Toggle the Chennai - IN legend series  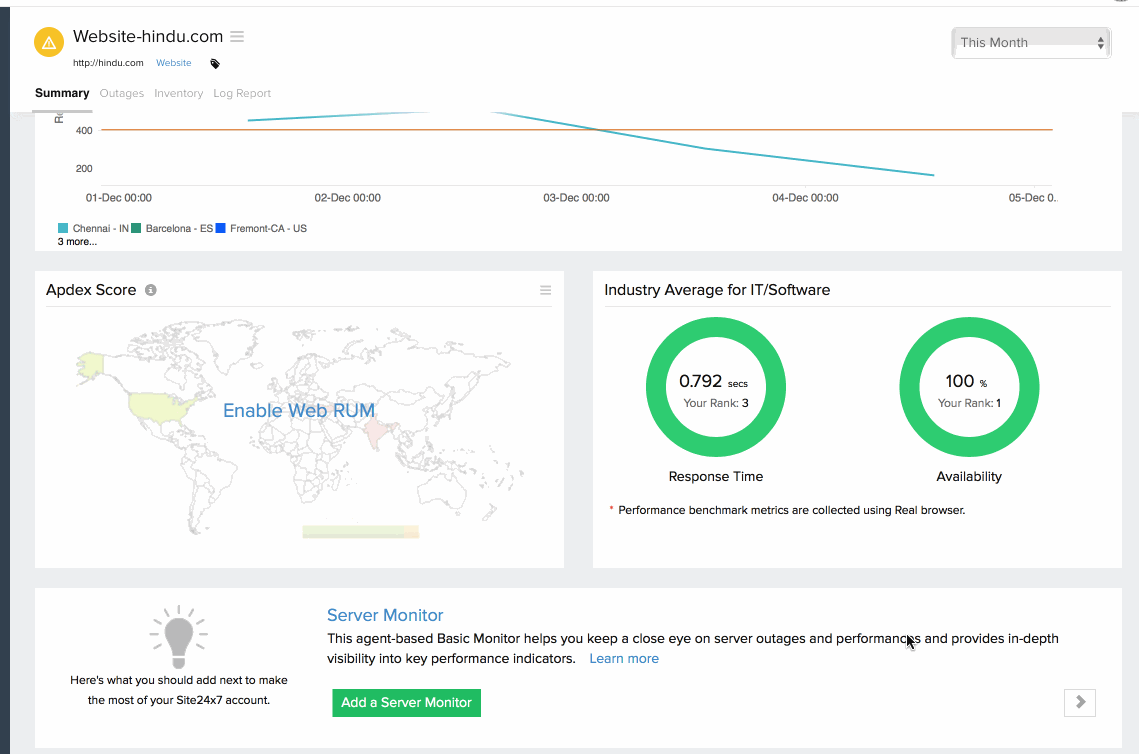[x=94, y=228]
